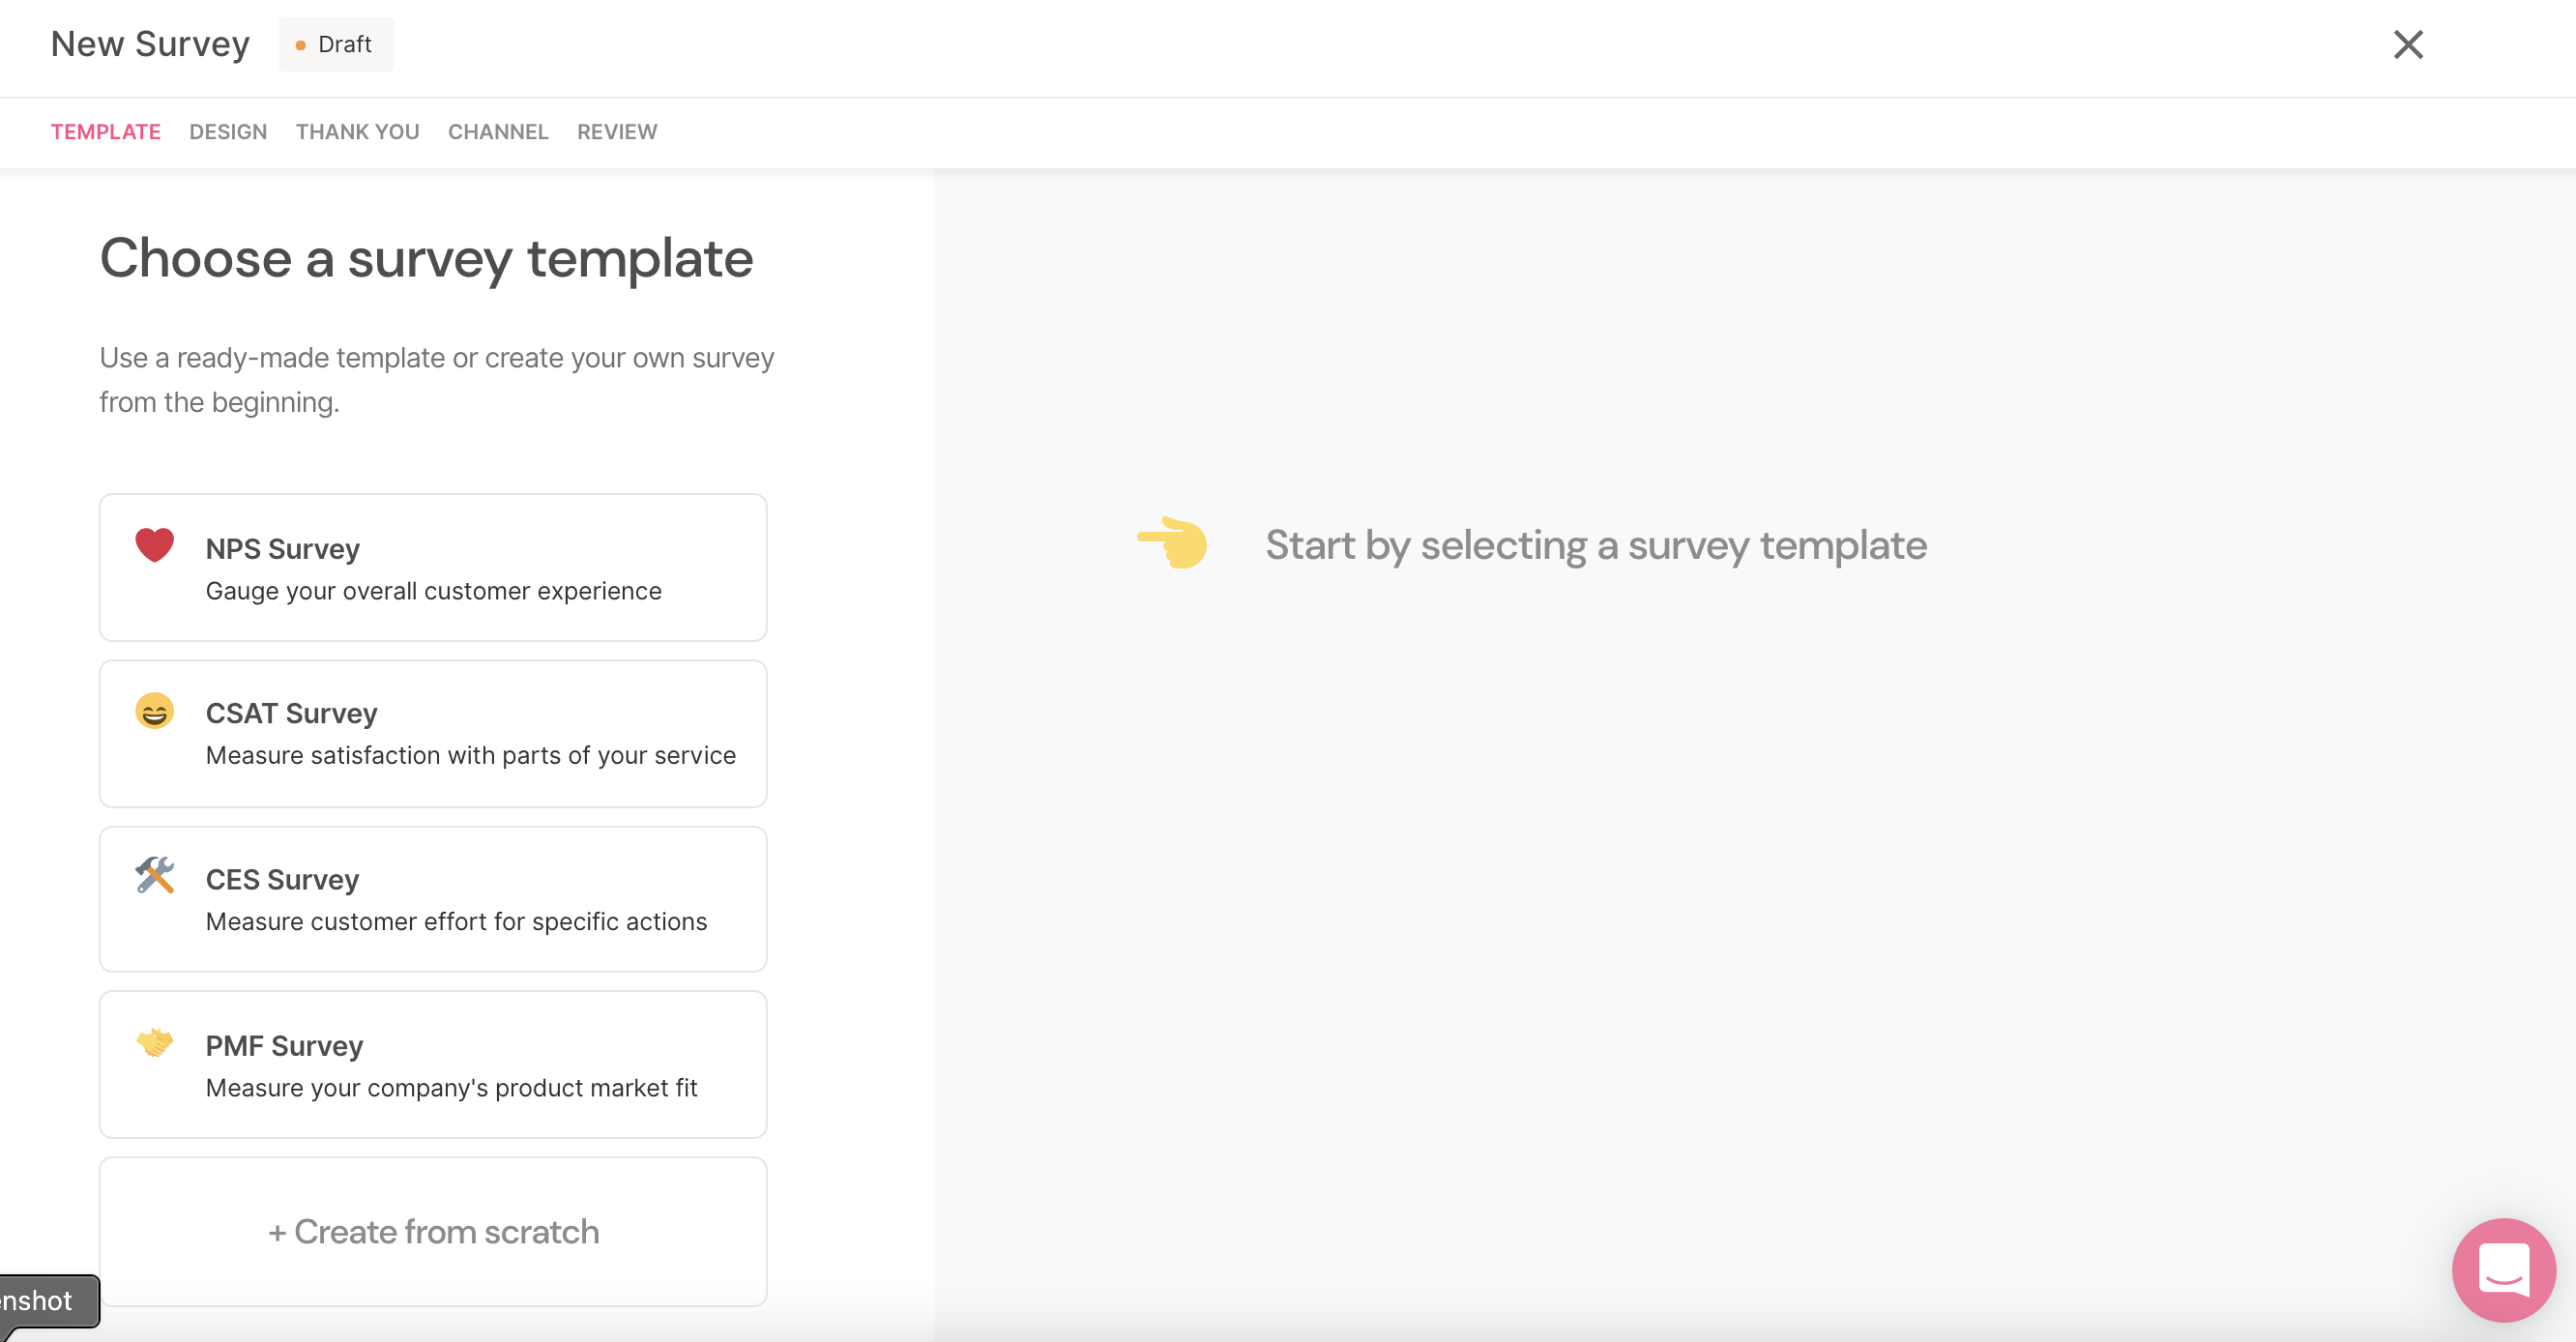Viewport: 2576px width, 1342px height.
Task: Switch to the DESIGN tab
Action: [x=228, y=131]
